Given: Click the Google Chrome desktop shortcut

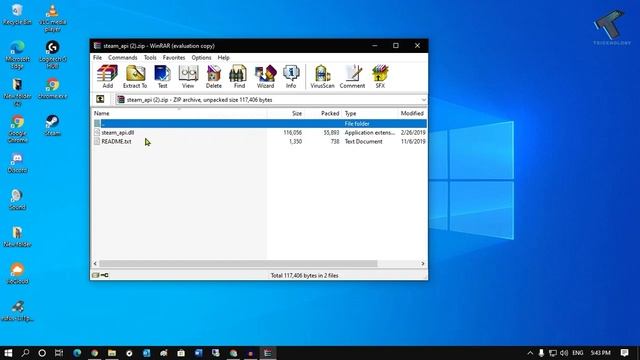Looking at the screenshot, I should coord(17,129).
